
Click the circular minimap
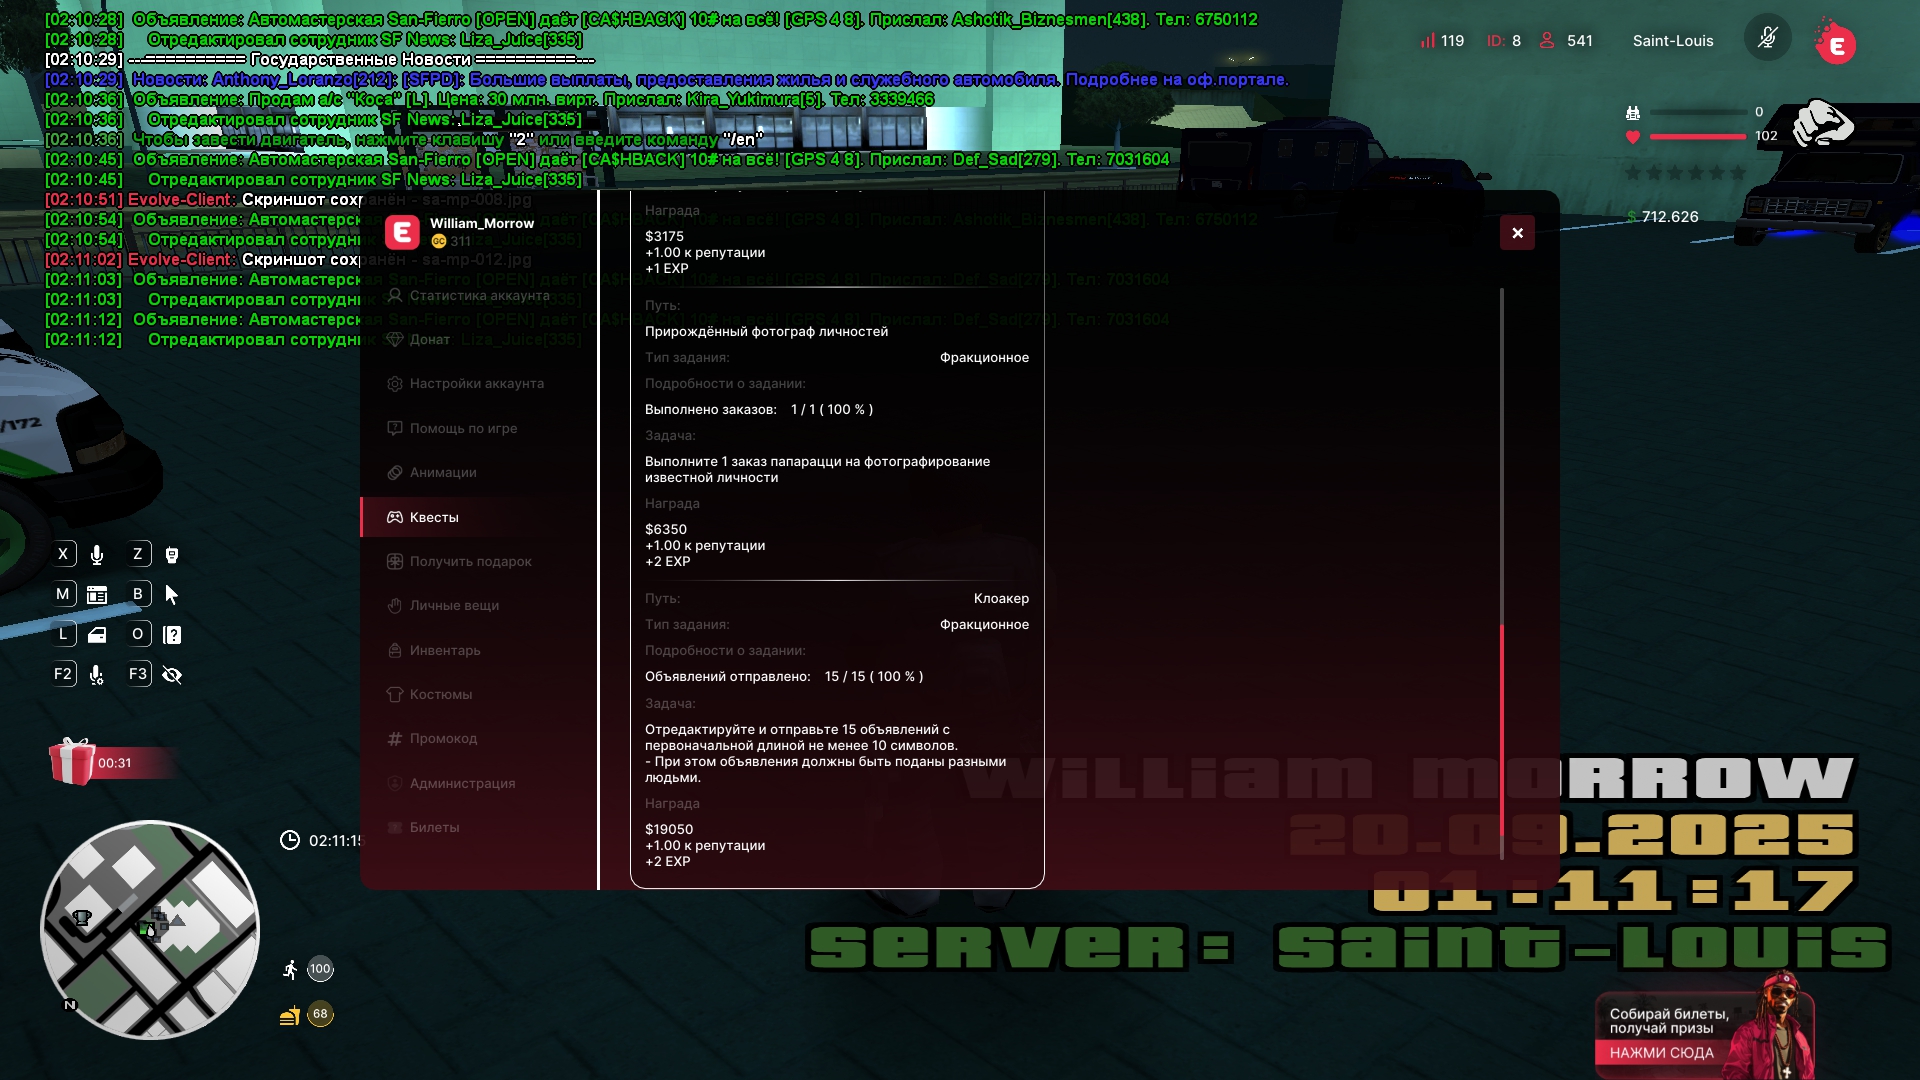click(150, 930)
